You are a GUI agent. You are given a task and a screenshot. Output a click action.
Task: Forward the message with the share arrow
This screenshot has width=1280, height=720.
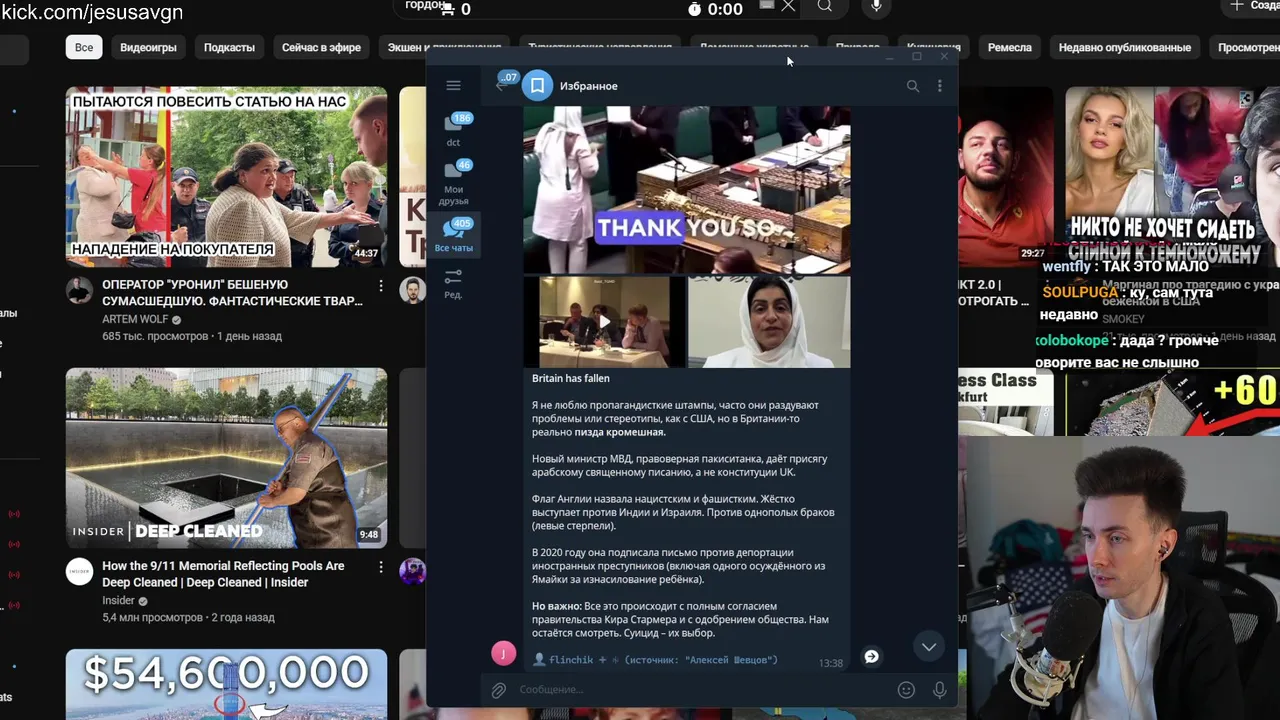click(871, 656)
